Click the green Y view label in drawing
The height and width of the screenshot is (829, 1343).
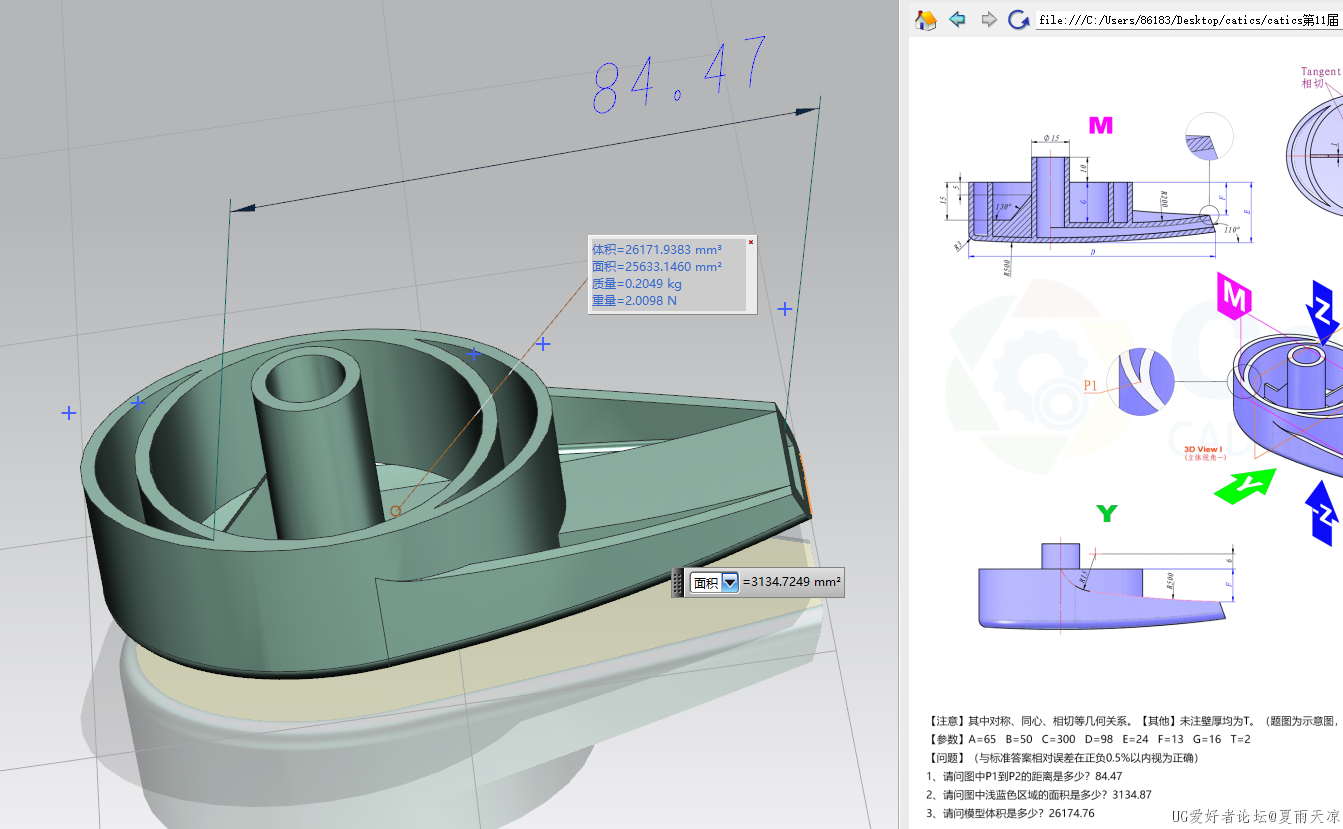1106,514
